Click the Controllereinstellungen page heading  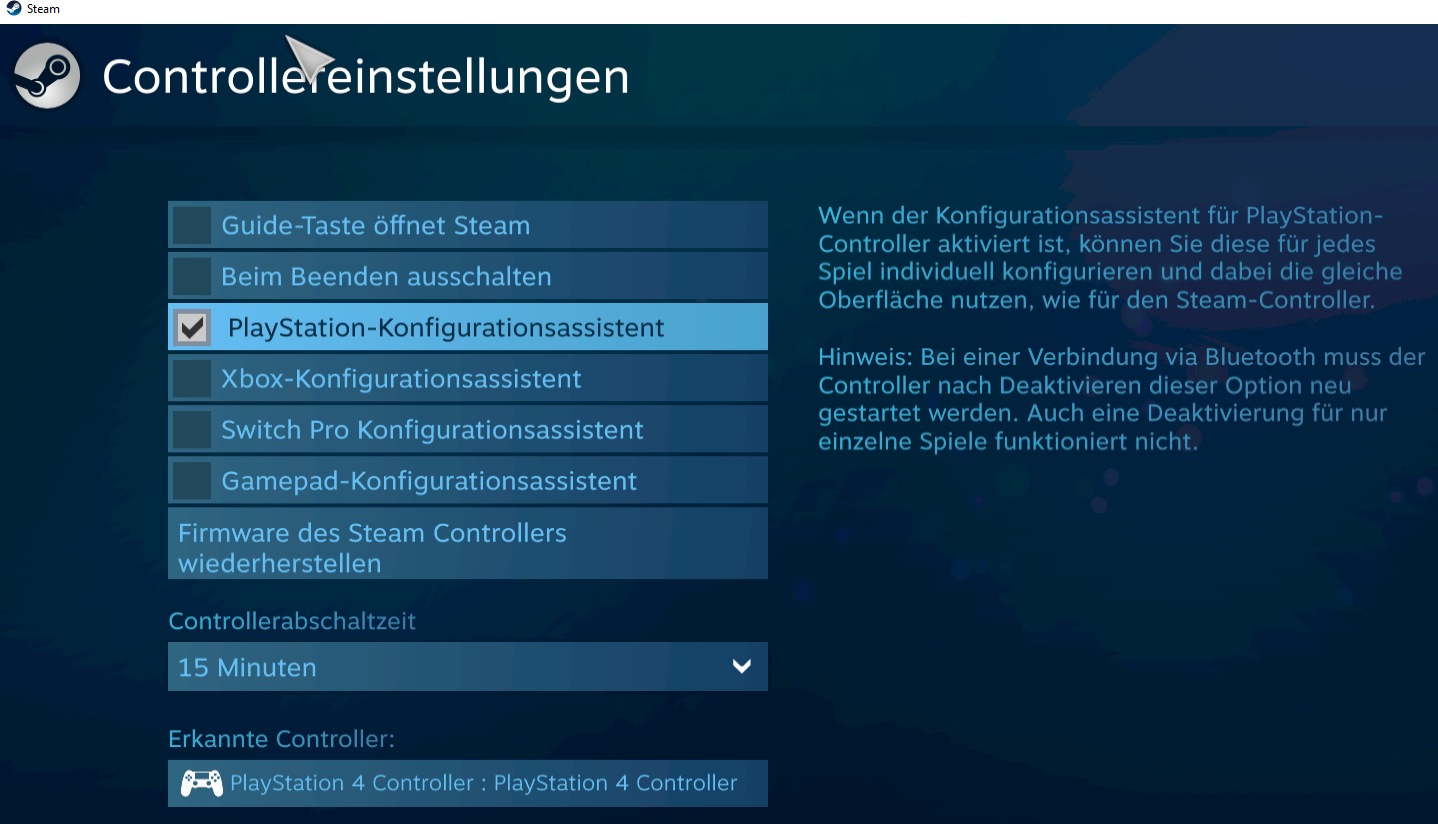tap(366, 78)
